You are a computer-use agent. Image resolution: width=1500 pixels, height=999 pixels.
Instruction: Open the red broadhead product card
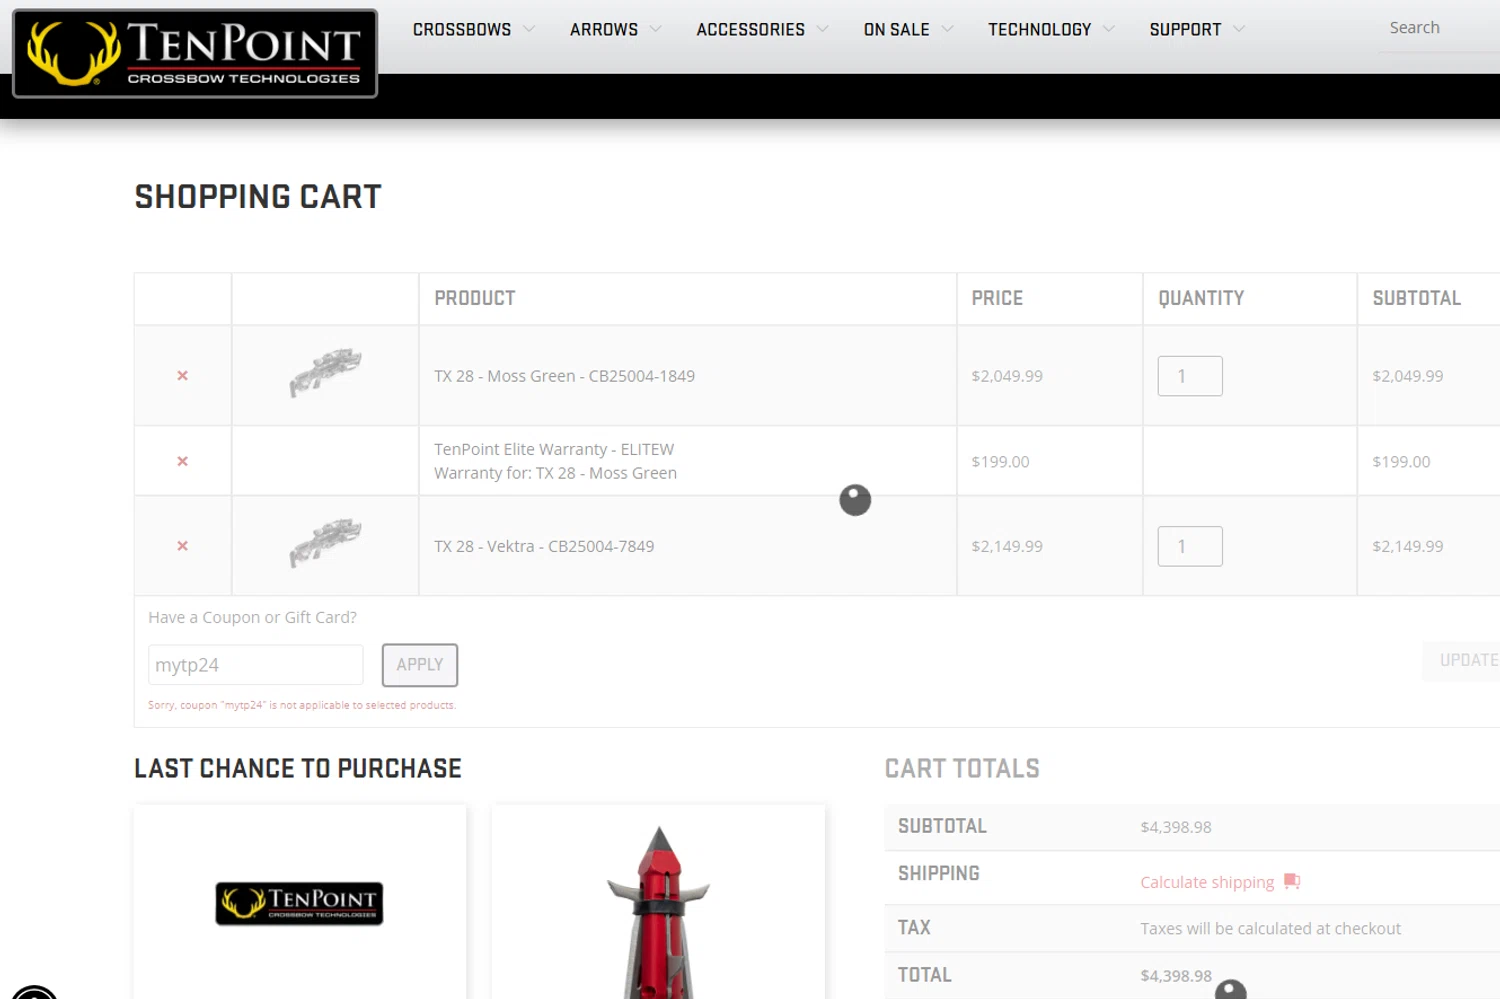[658, 902]
